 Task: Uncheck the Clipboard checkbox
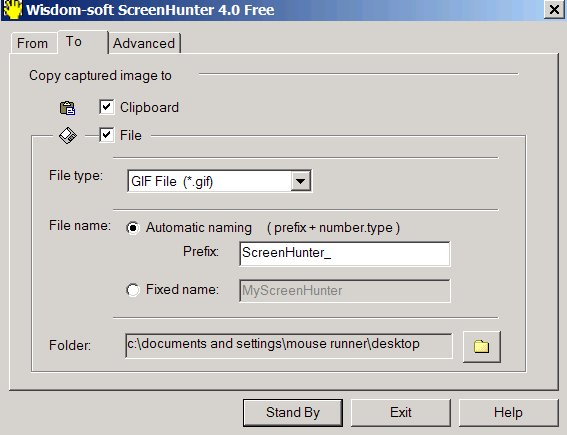tap(107, 107)
